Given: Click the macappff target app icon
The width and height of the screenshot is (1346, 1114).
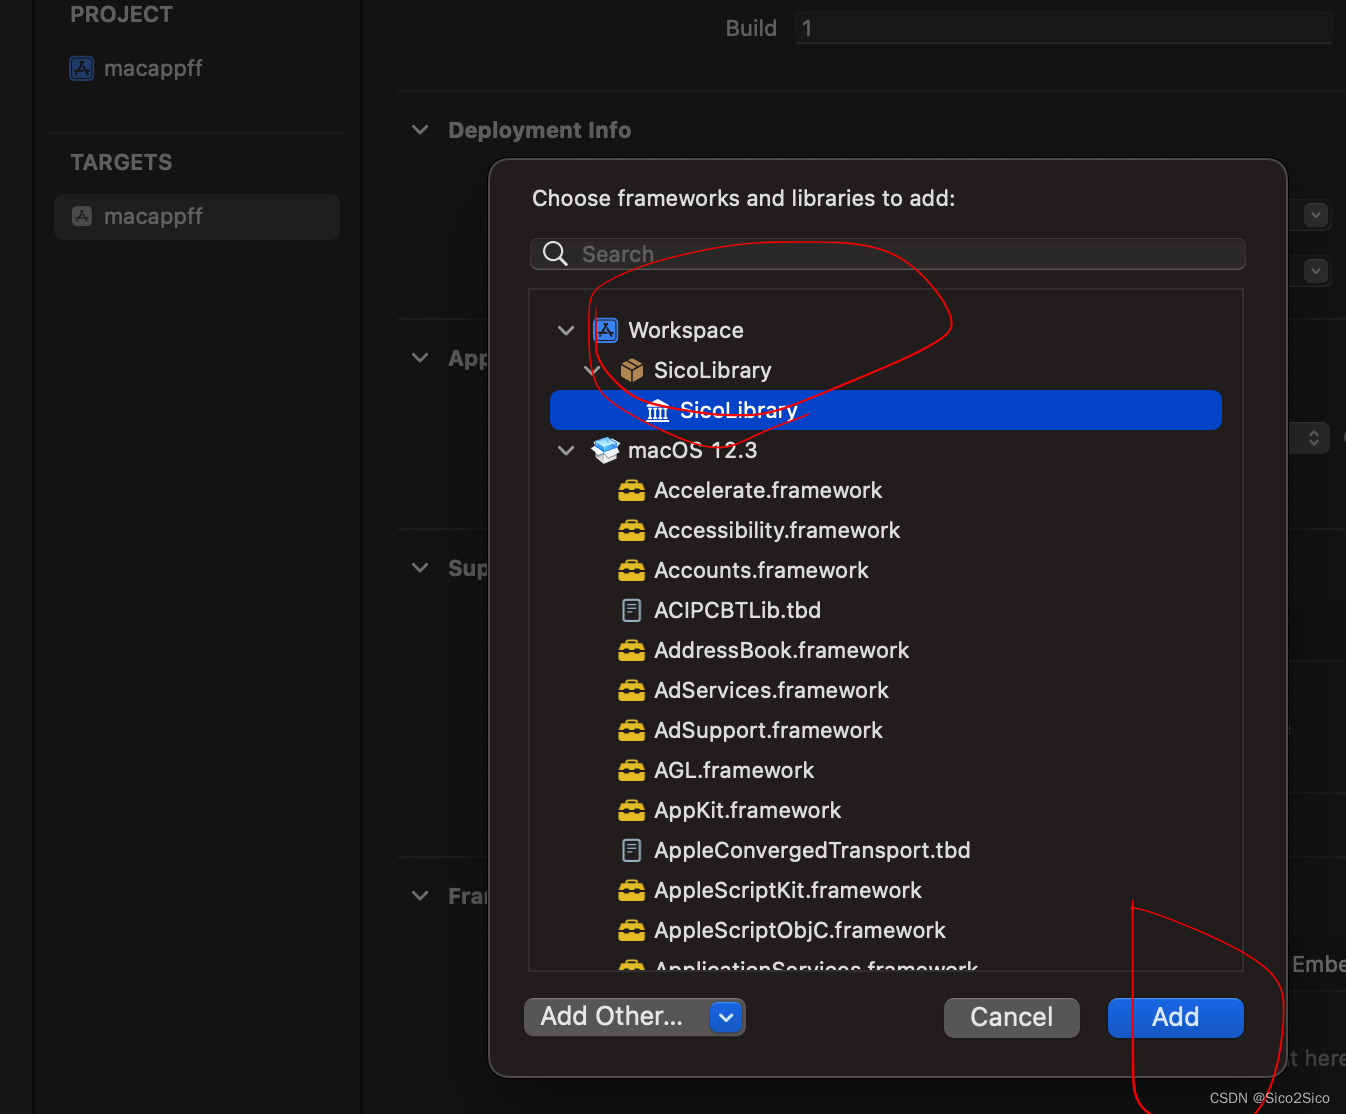Looking at the screenshot, I should 82,216.
